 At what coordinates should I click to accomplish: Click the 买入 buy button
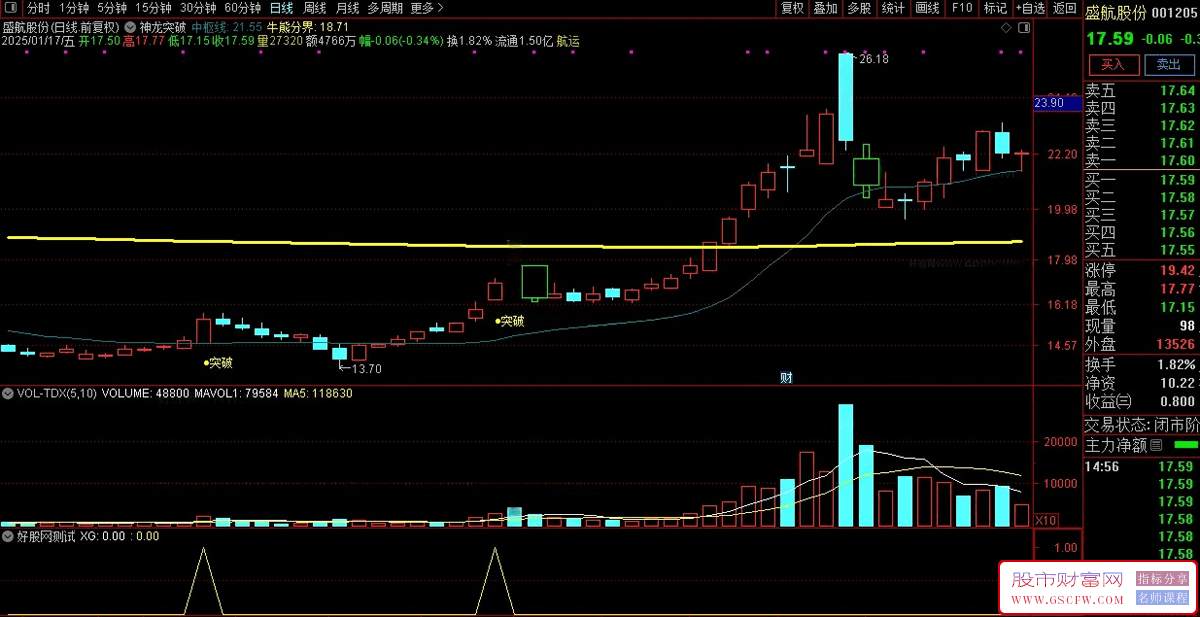point(1112,64)
